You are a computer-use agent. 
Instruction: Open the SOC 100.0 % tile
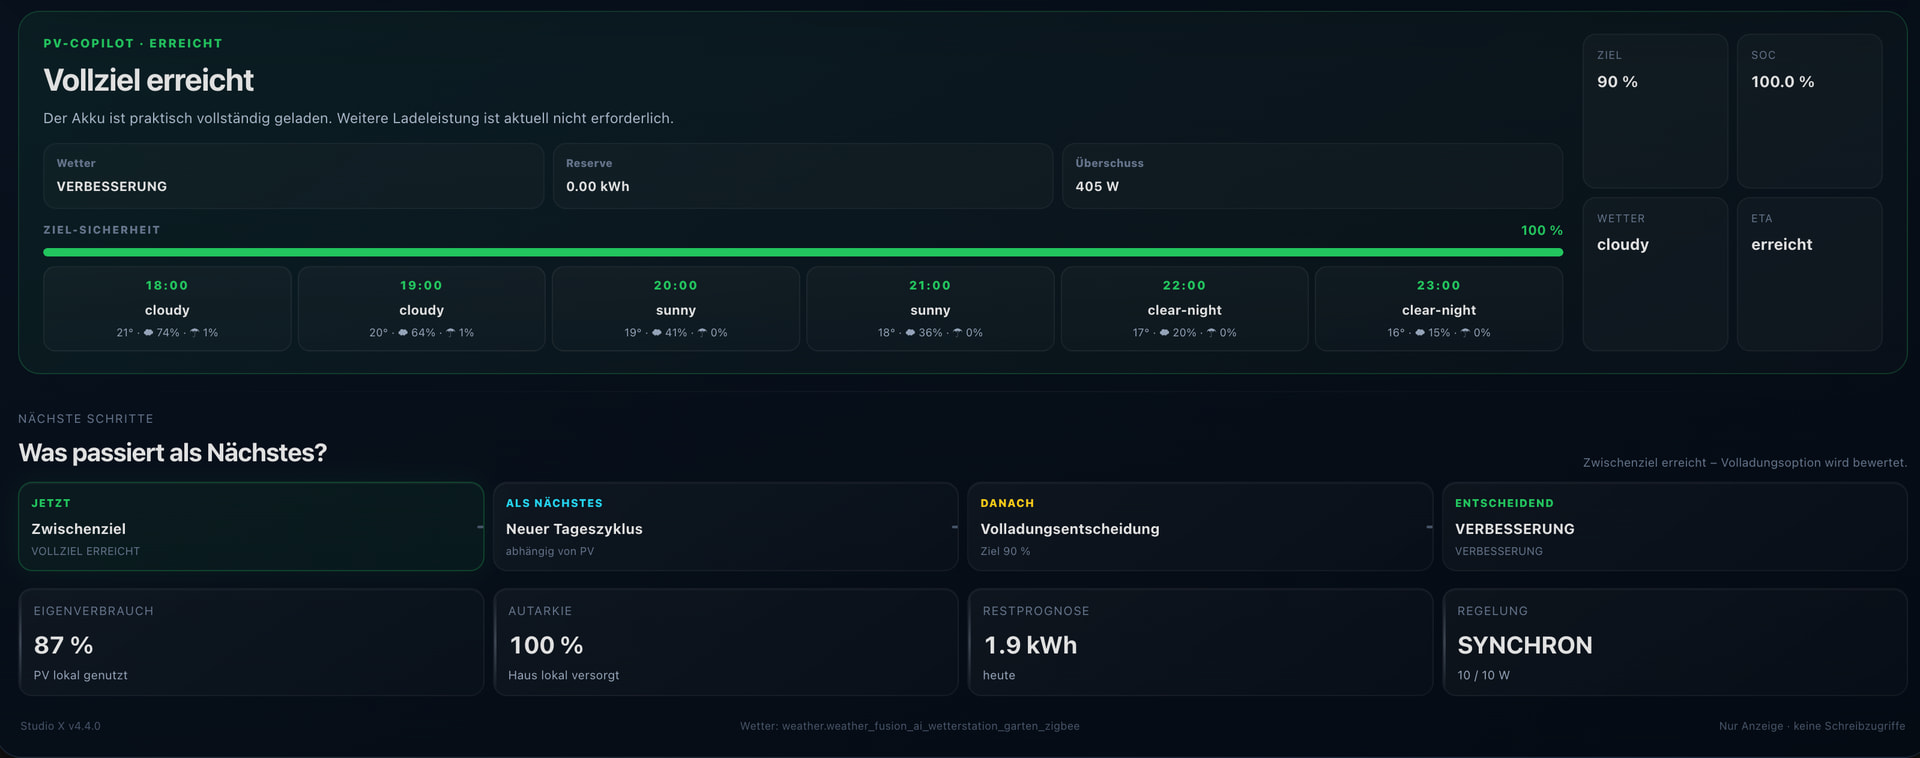pos(1810,111)
